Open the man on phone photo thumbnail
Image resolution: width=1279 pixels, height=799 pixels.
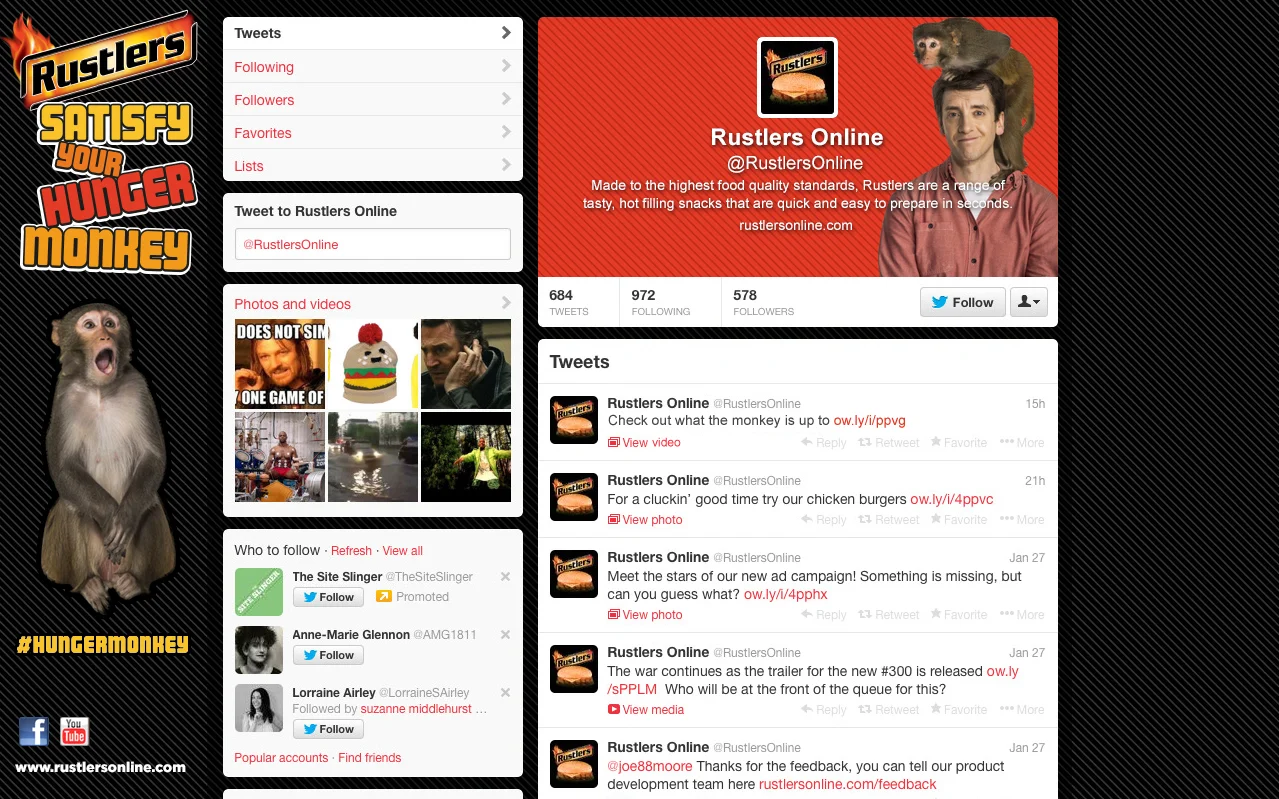466,364
